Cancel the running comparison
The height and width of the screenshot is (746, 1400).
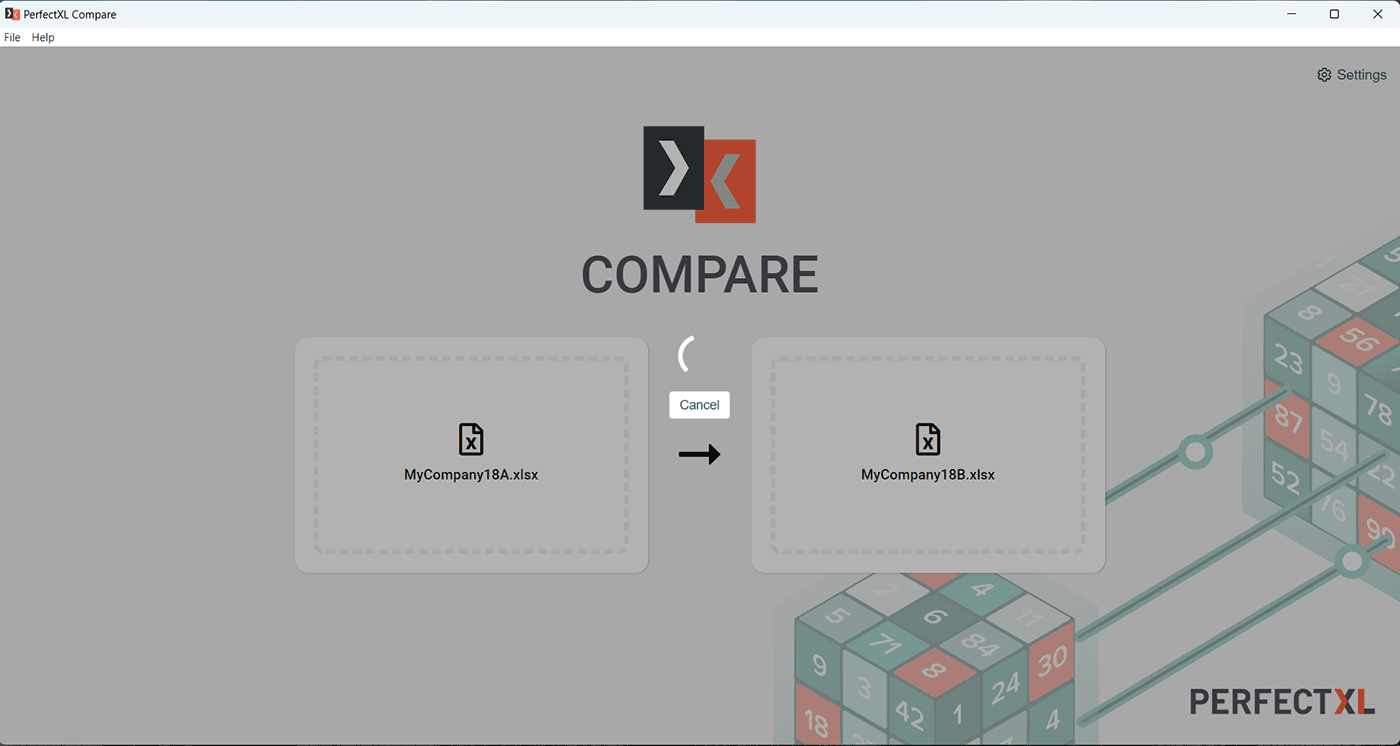click(698, 404)
